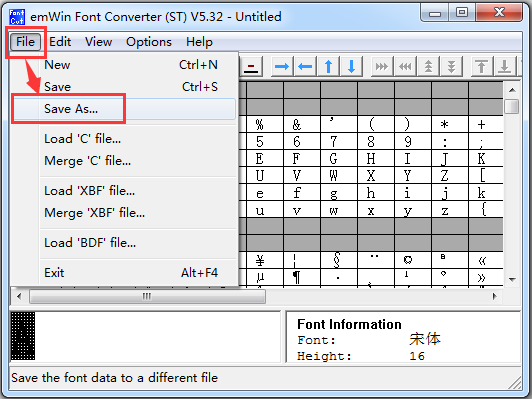532x399 pixels.
Task: Click the shift-right blue arrow icon
Action: [282, 66]
